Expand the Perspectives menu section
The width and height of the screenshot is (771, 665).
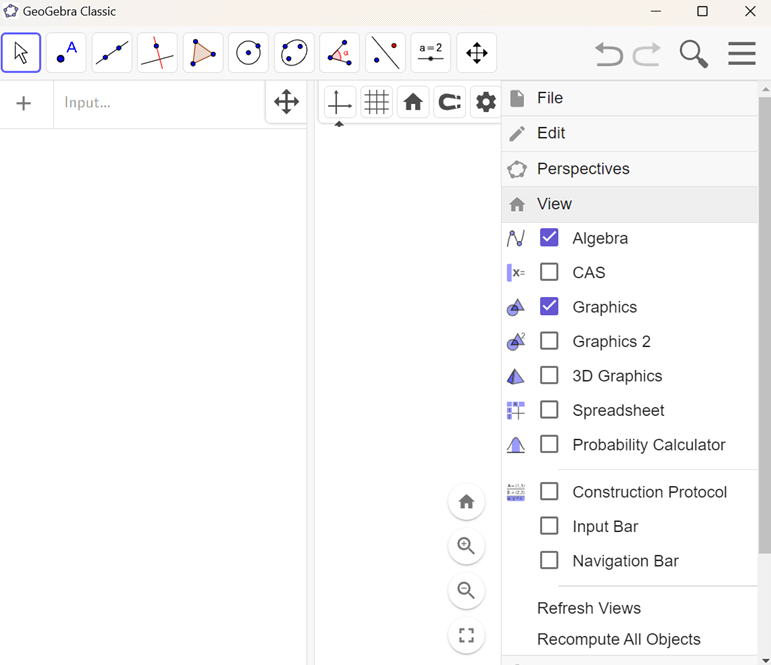[630, 169]
